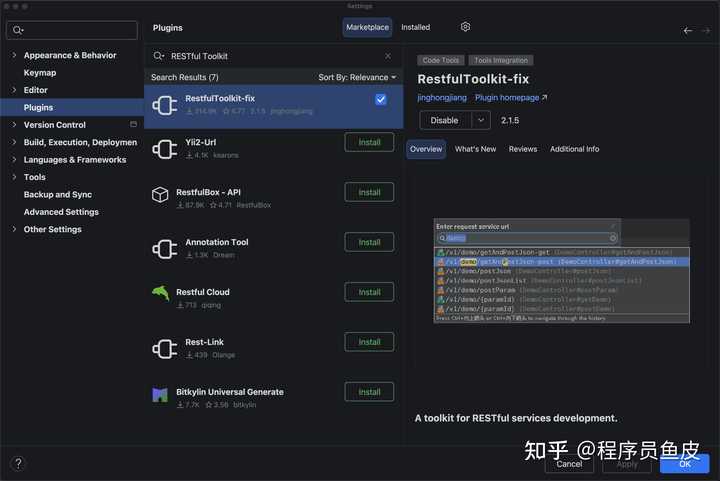Clear the plugin search field
The image size is (720, 481).
tap(388, 56)
